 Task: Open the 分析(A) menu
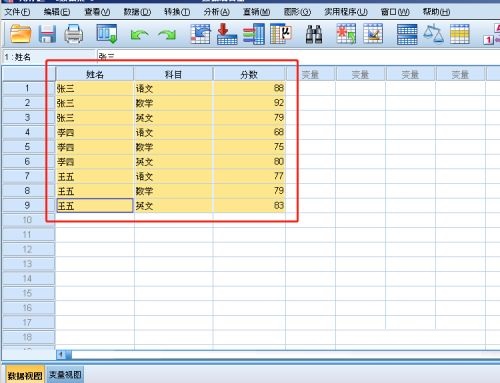[217, 12]
